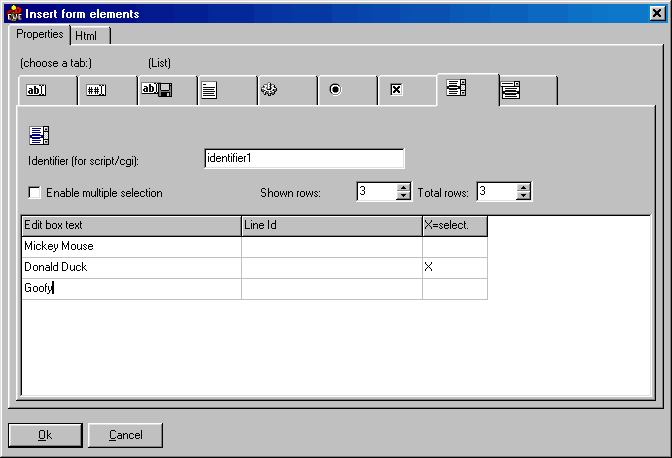The width and height of the screenshot is (672, 458).
Task: Select the radio button element tab
Action: 335,90
